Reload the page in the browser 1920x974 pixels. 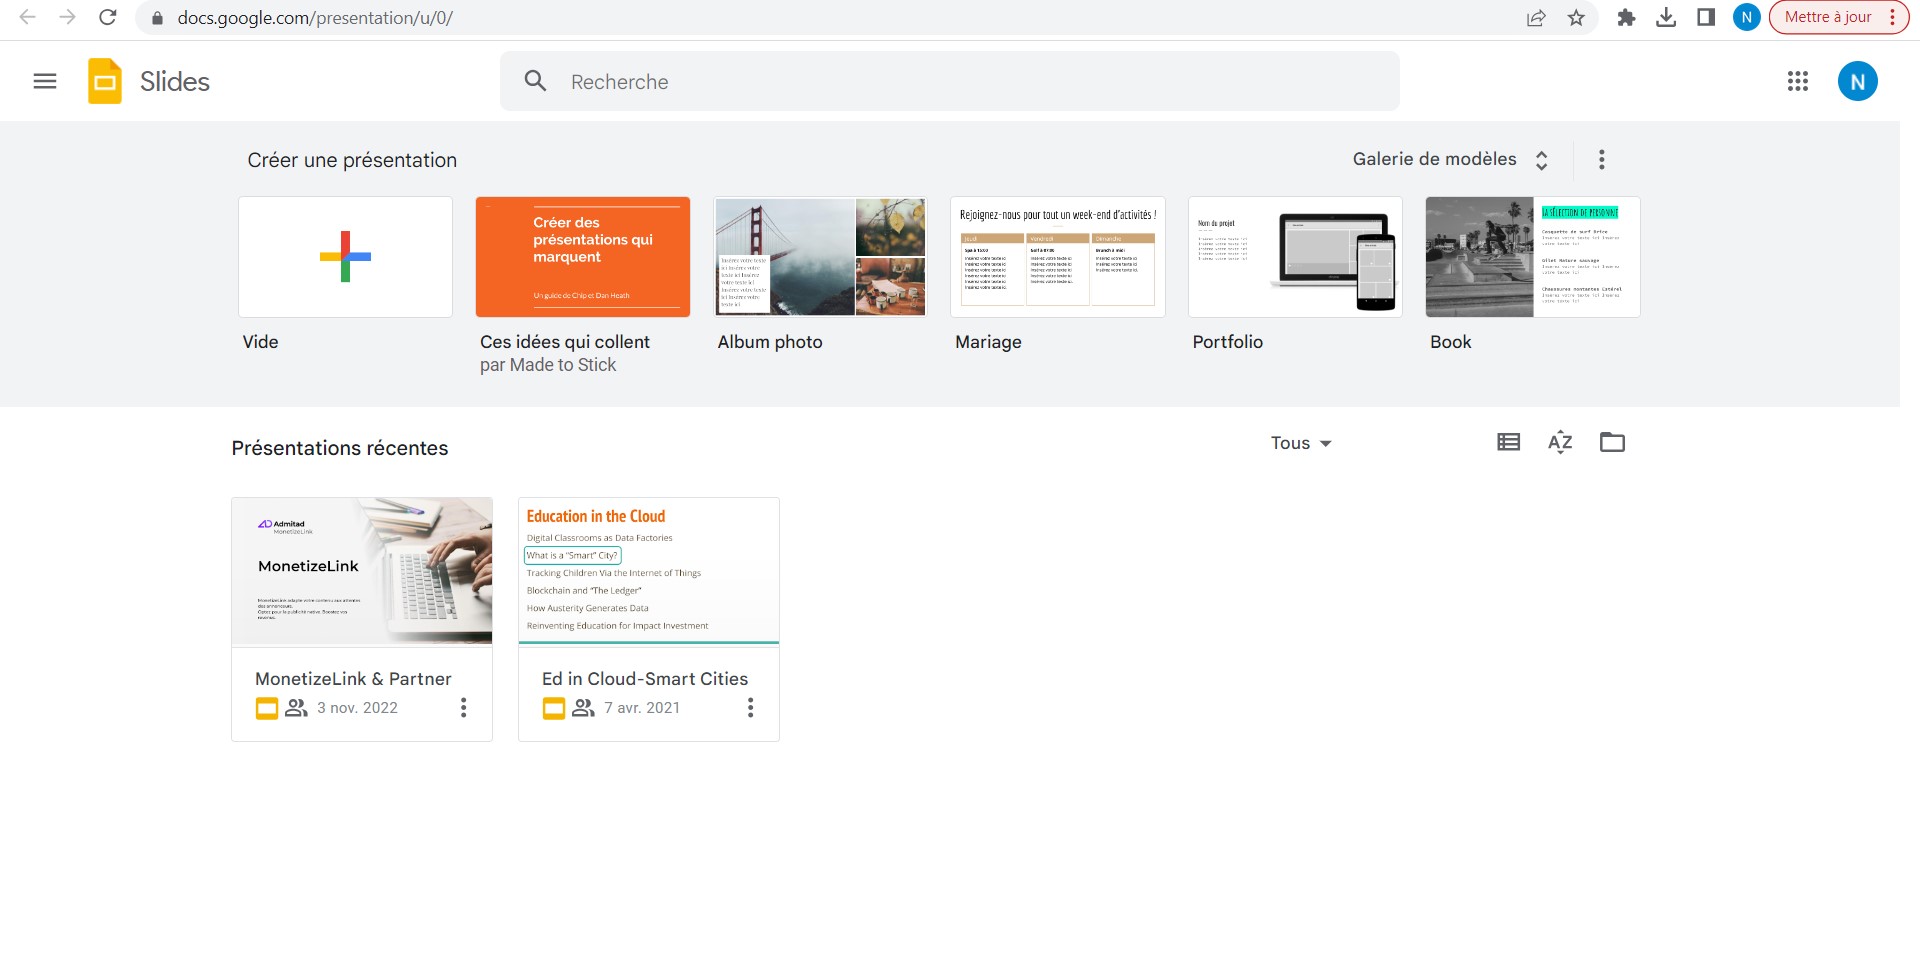(x=108, y=17)
